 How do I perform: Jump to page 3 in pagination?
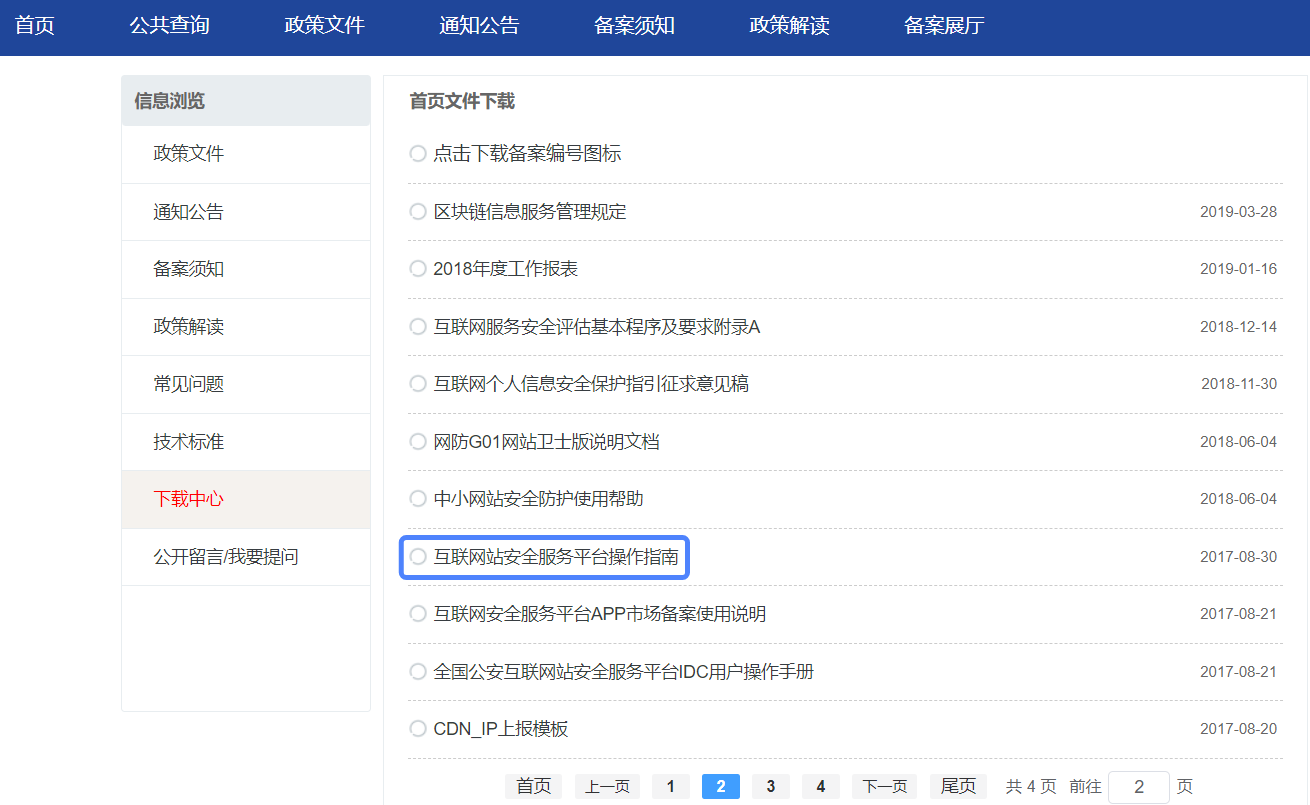coord(770,787)
